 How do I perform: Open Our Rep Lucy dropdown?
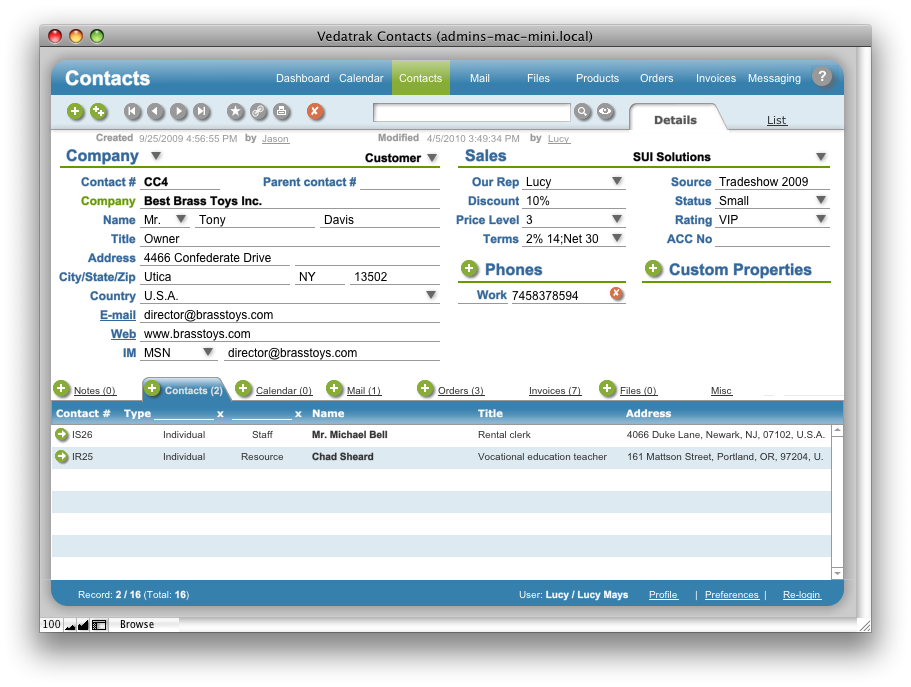pyautogui.click(x=617, y=181)
